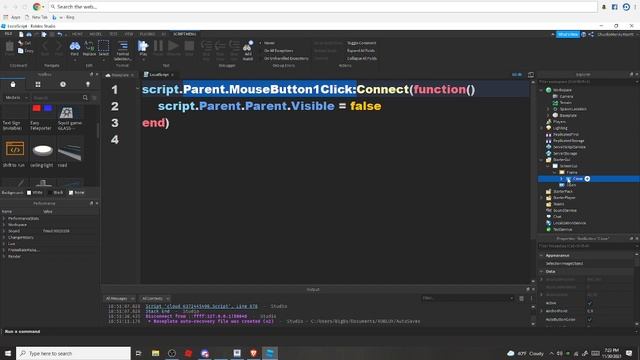The width and height of the screenshot is (640, 360).
Task: Open the All Contexts dropdown in Output
Action: click(x=155, y=298)
